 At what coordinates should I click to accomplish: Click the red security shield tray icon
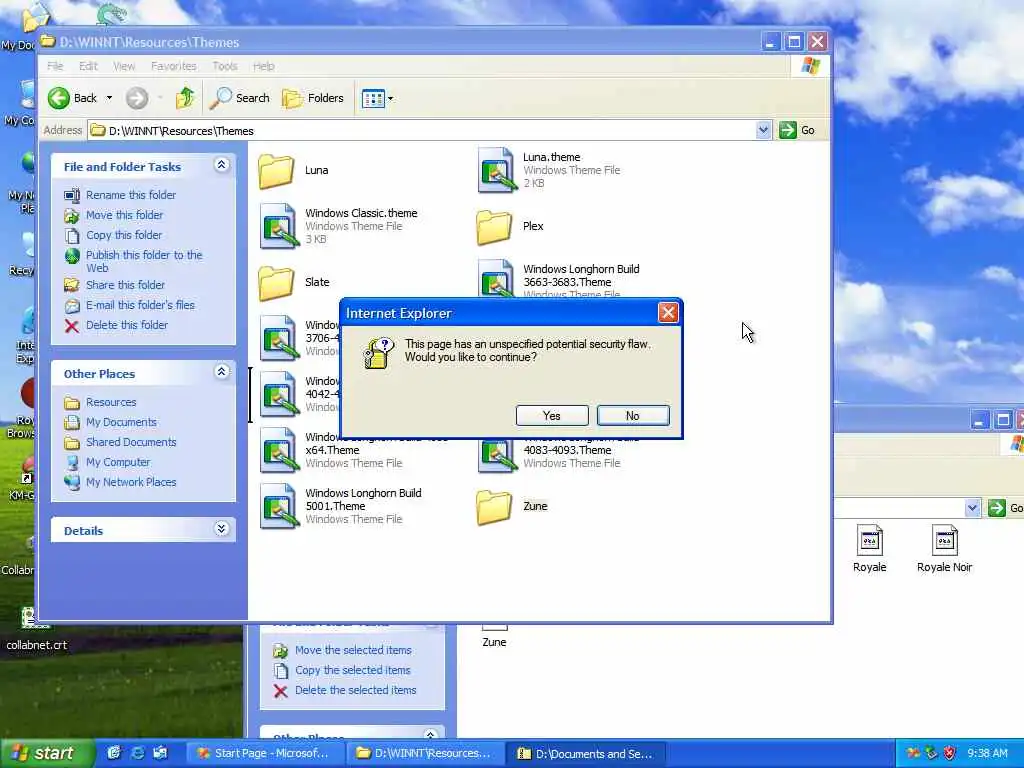(x=950, y=753)
